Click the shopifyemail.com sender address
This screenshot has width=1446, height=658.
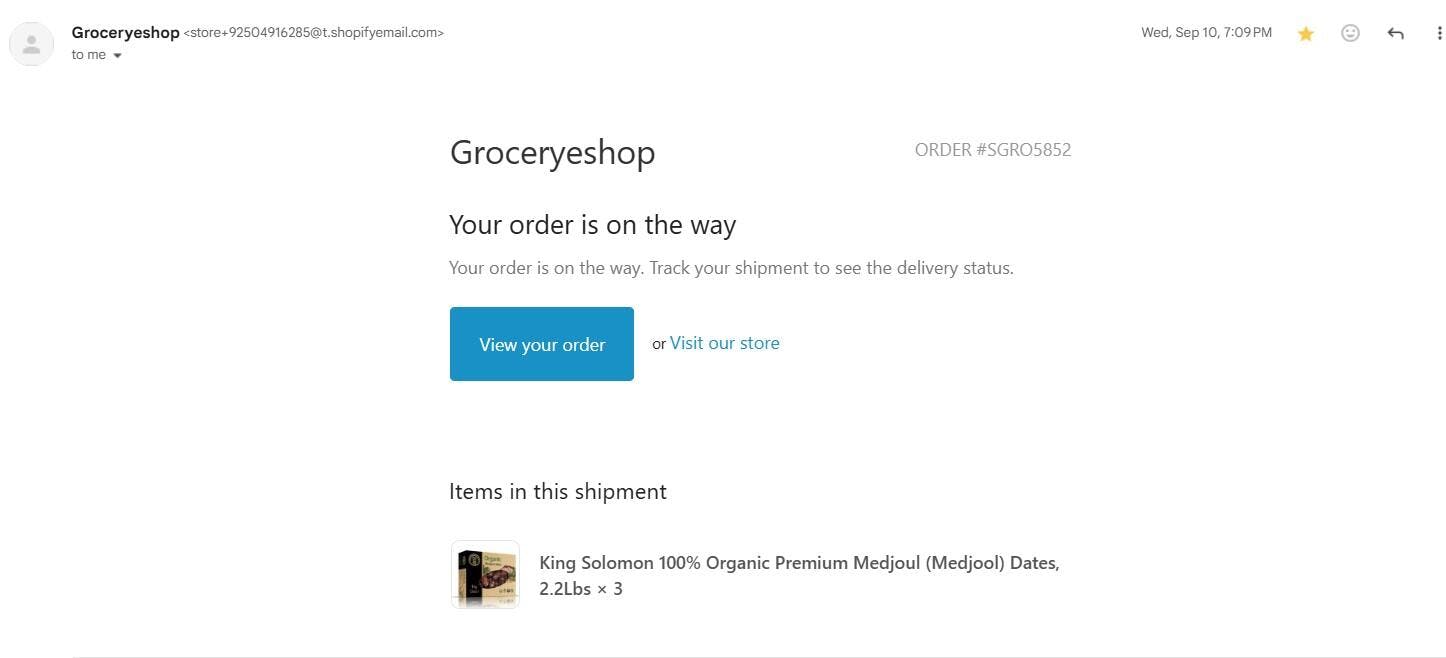tap(314, 32)
